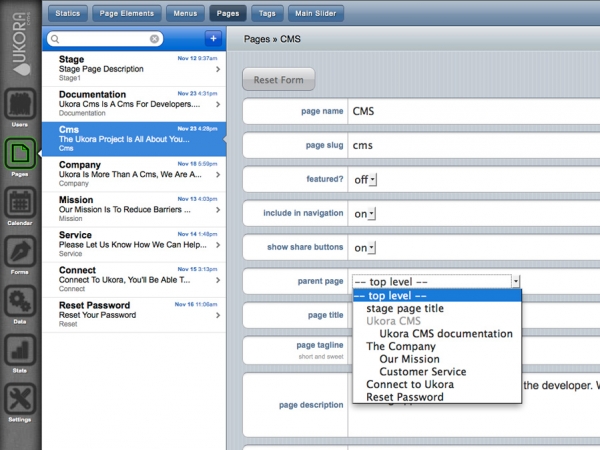Select the Pages sidebar icon

coord(20,153)
